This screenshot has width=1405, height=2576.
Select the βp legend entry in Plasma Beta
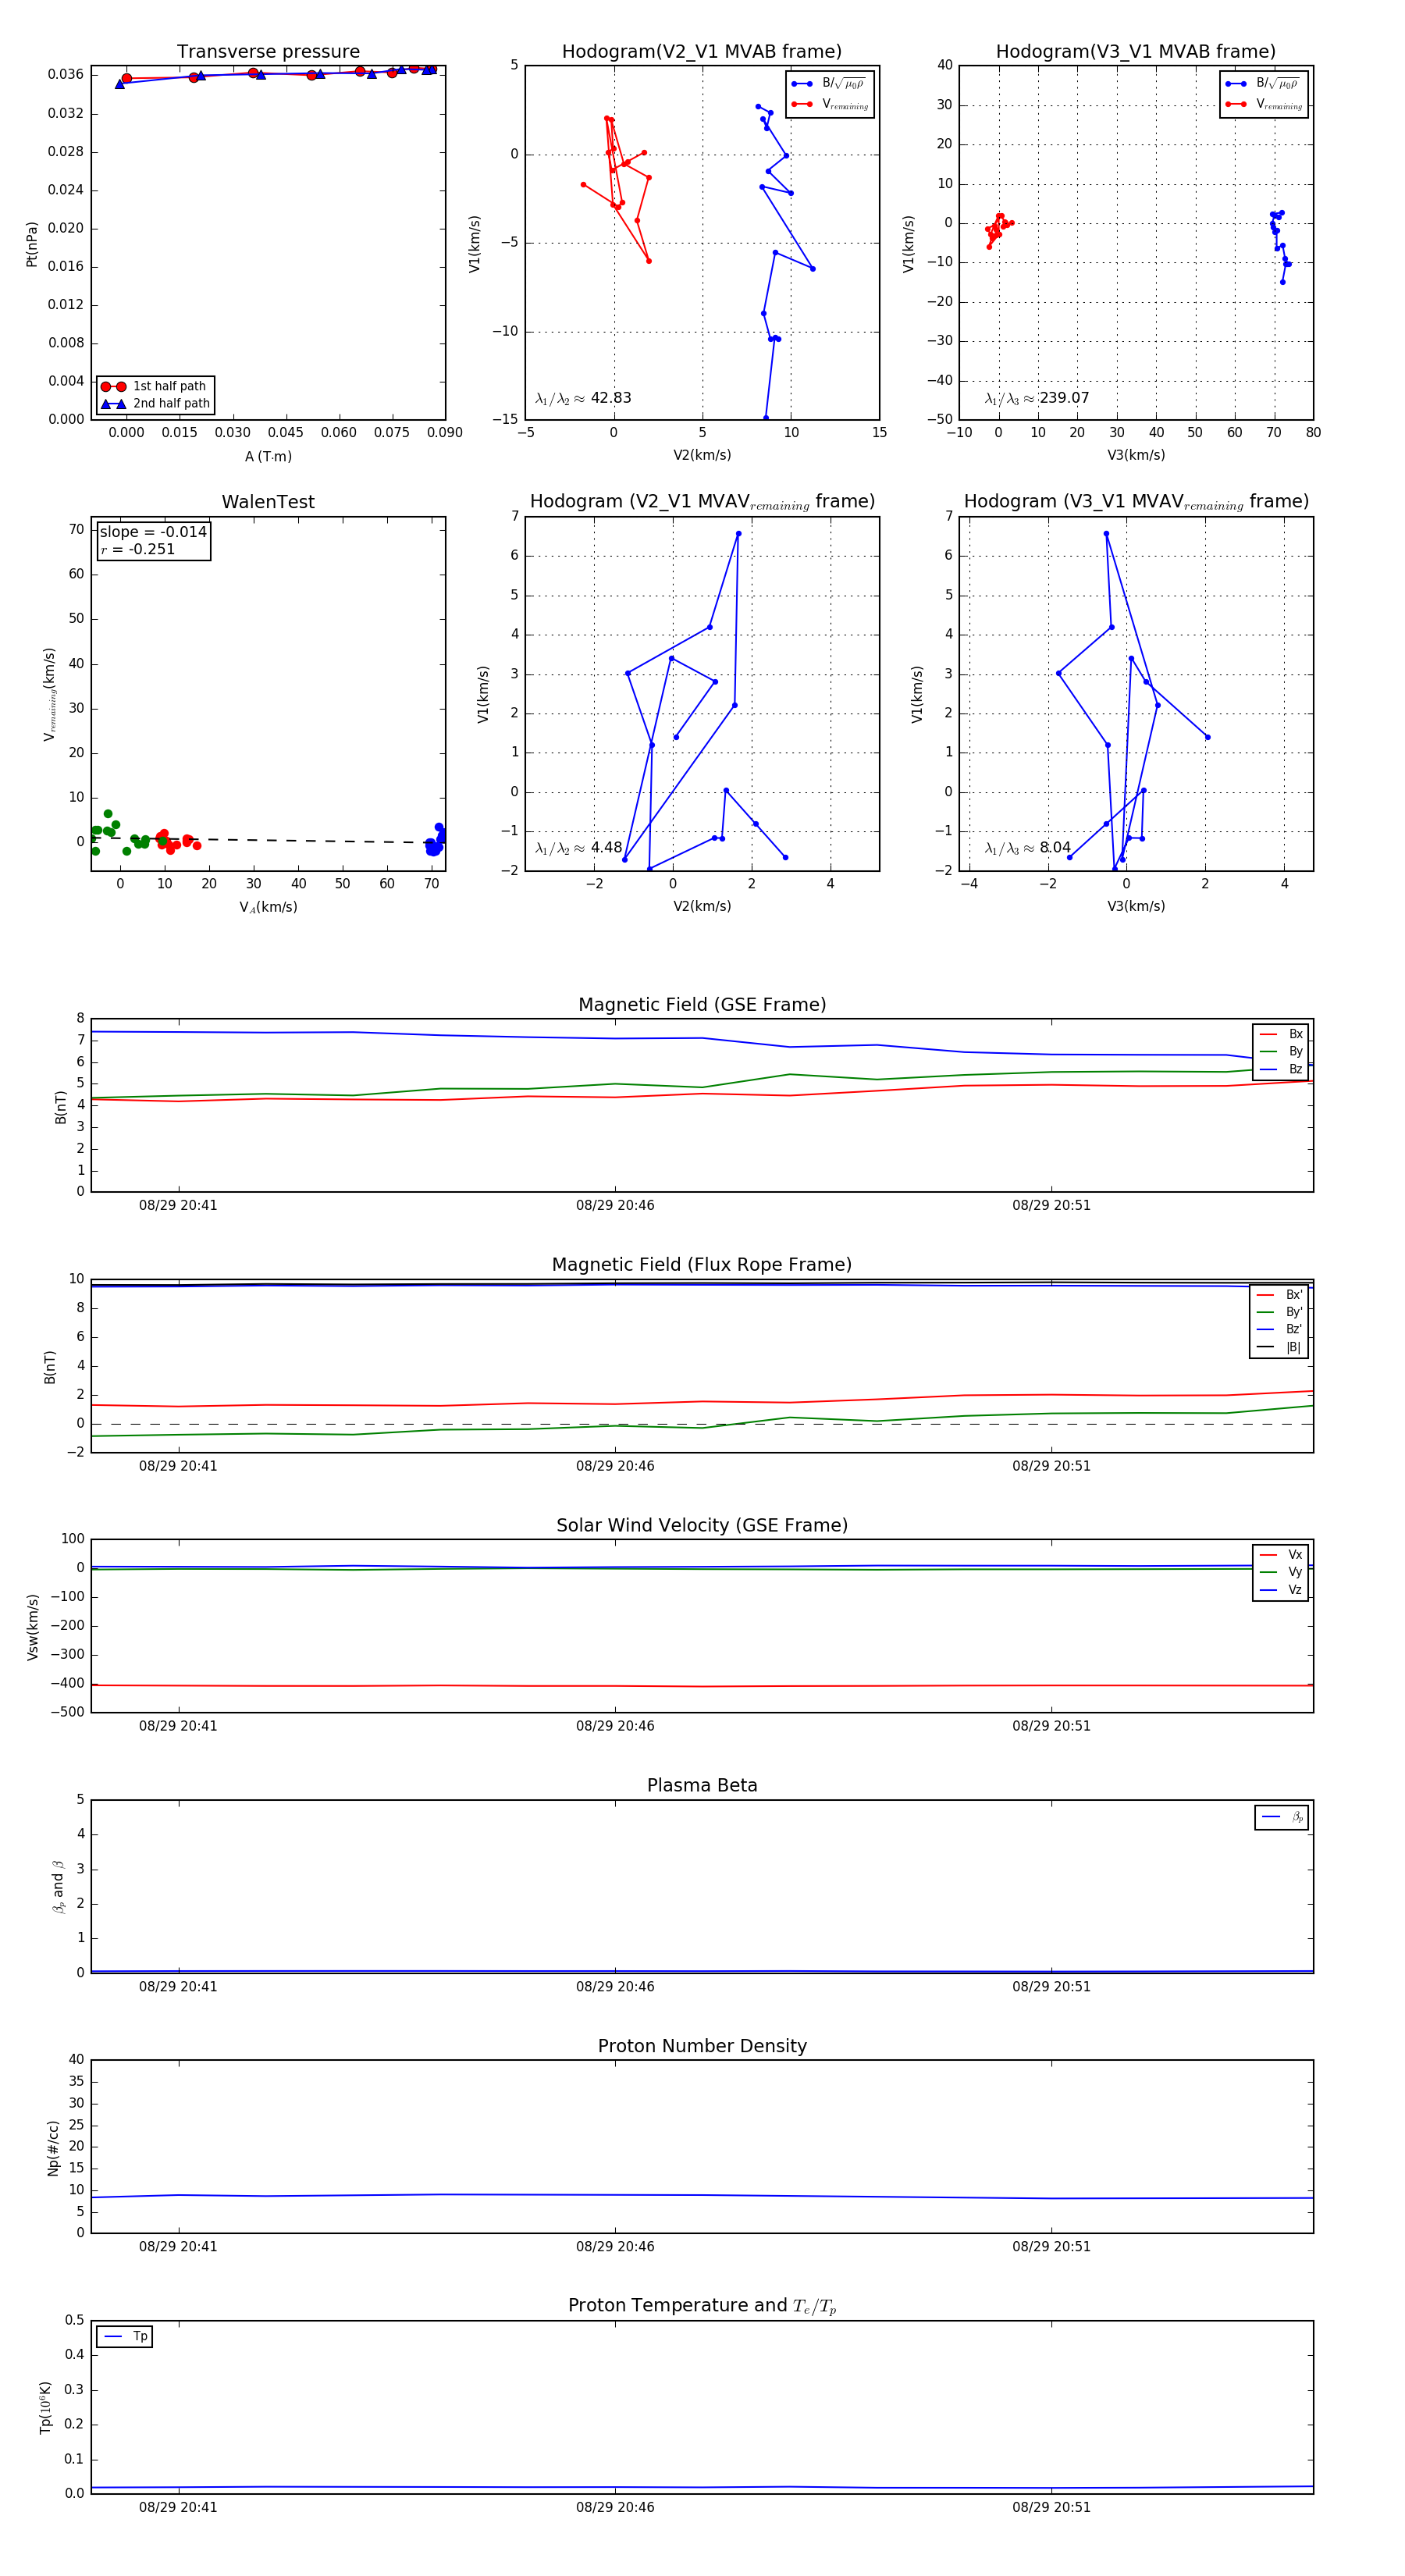pos(1283,1817)
